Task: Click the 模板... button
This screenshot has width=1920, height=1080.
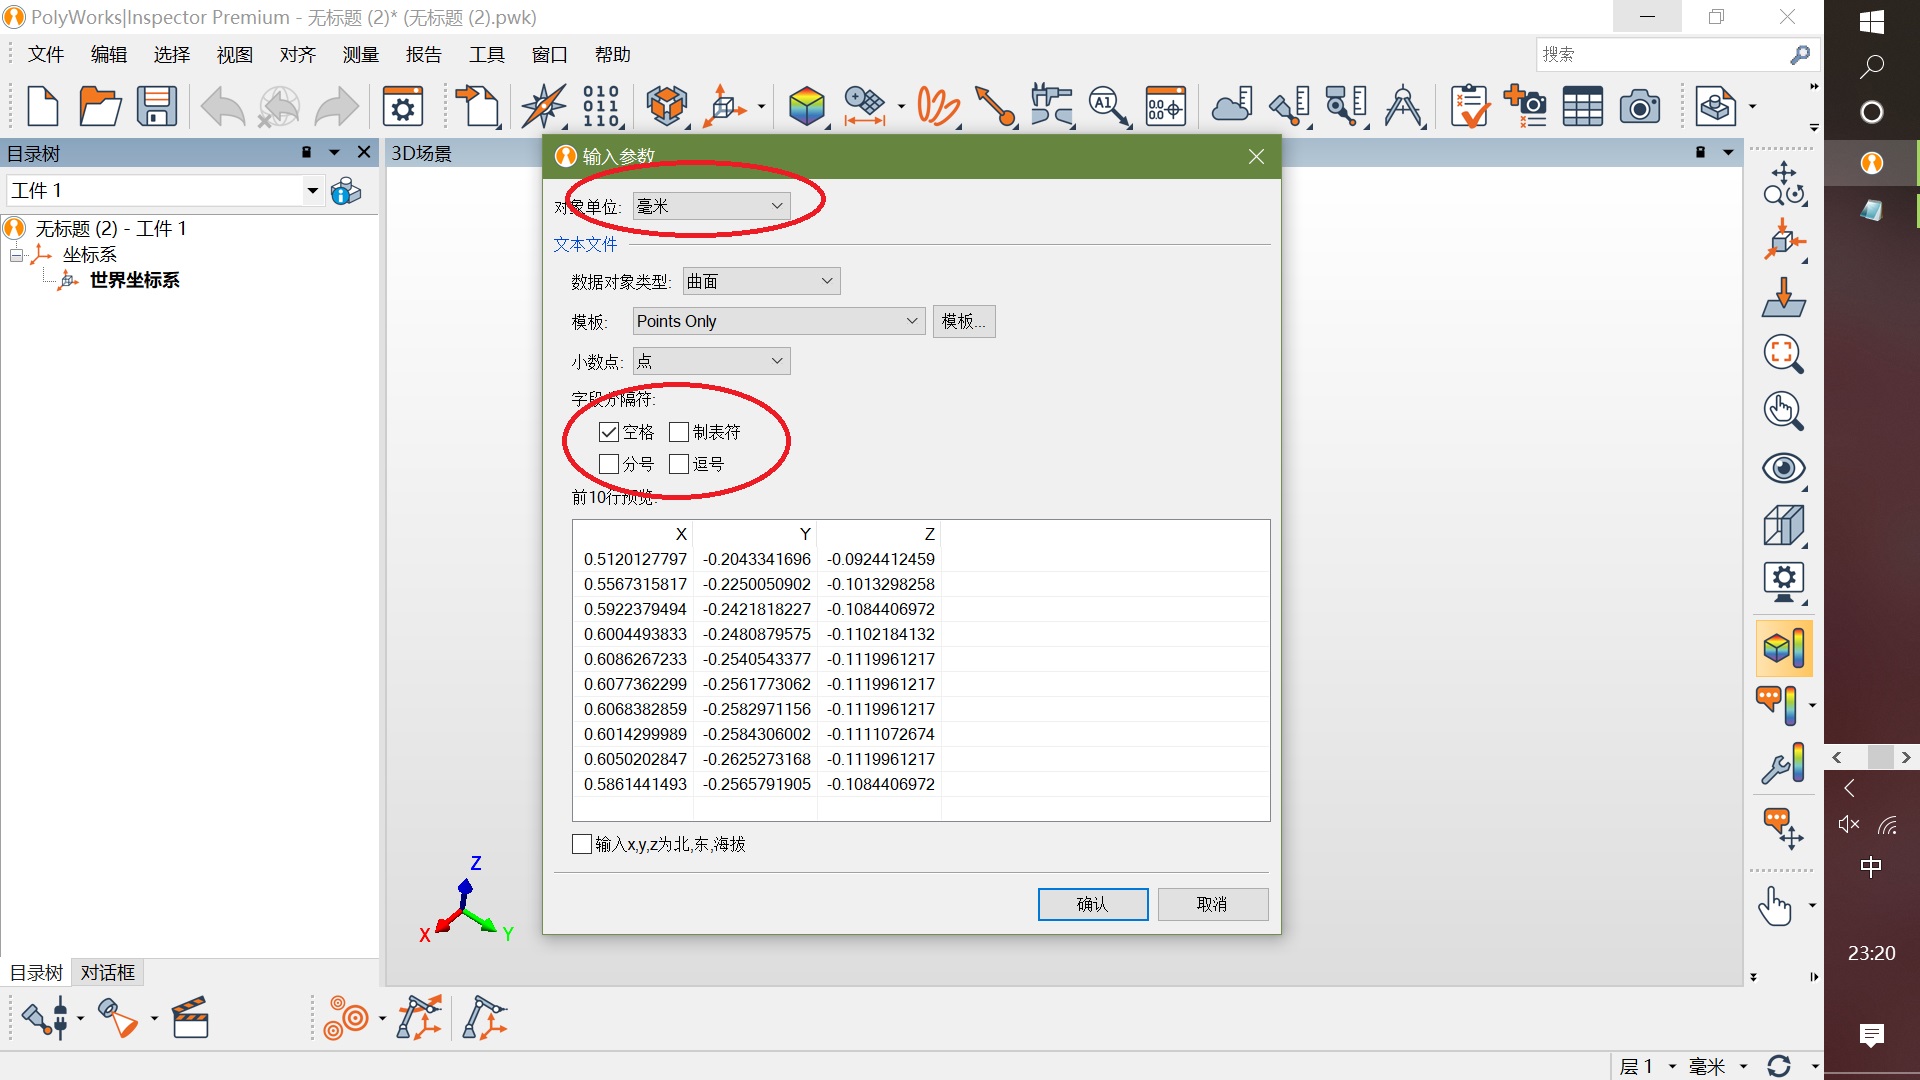Action: pos(963,321)
